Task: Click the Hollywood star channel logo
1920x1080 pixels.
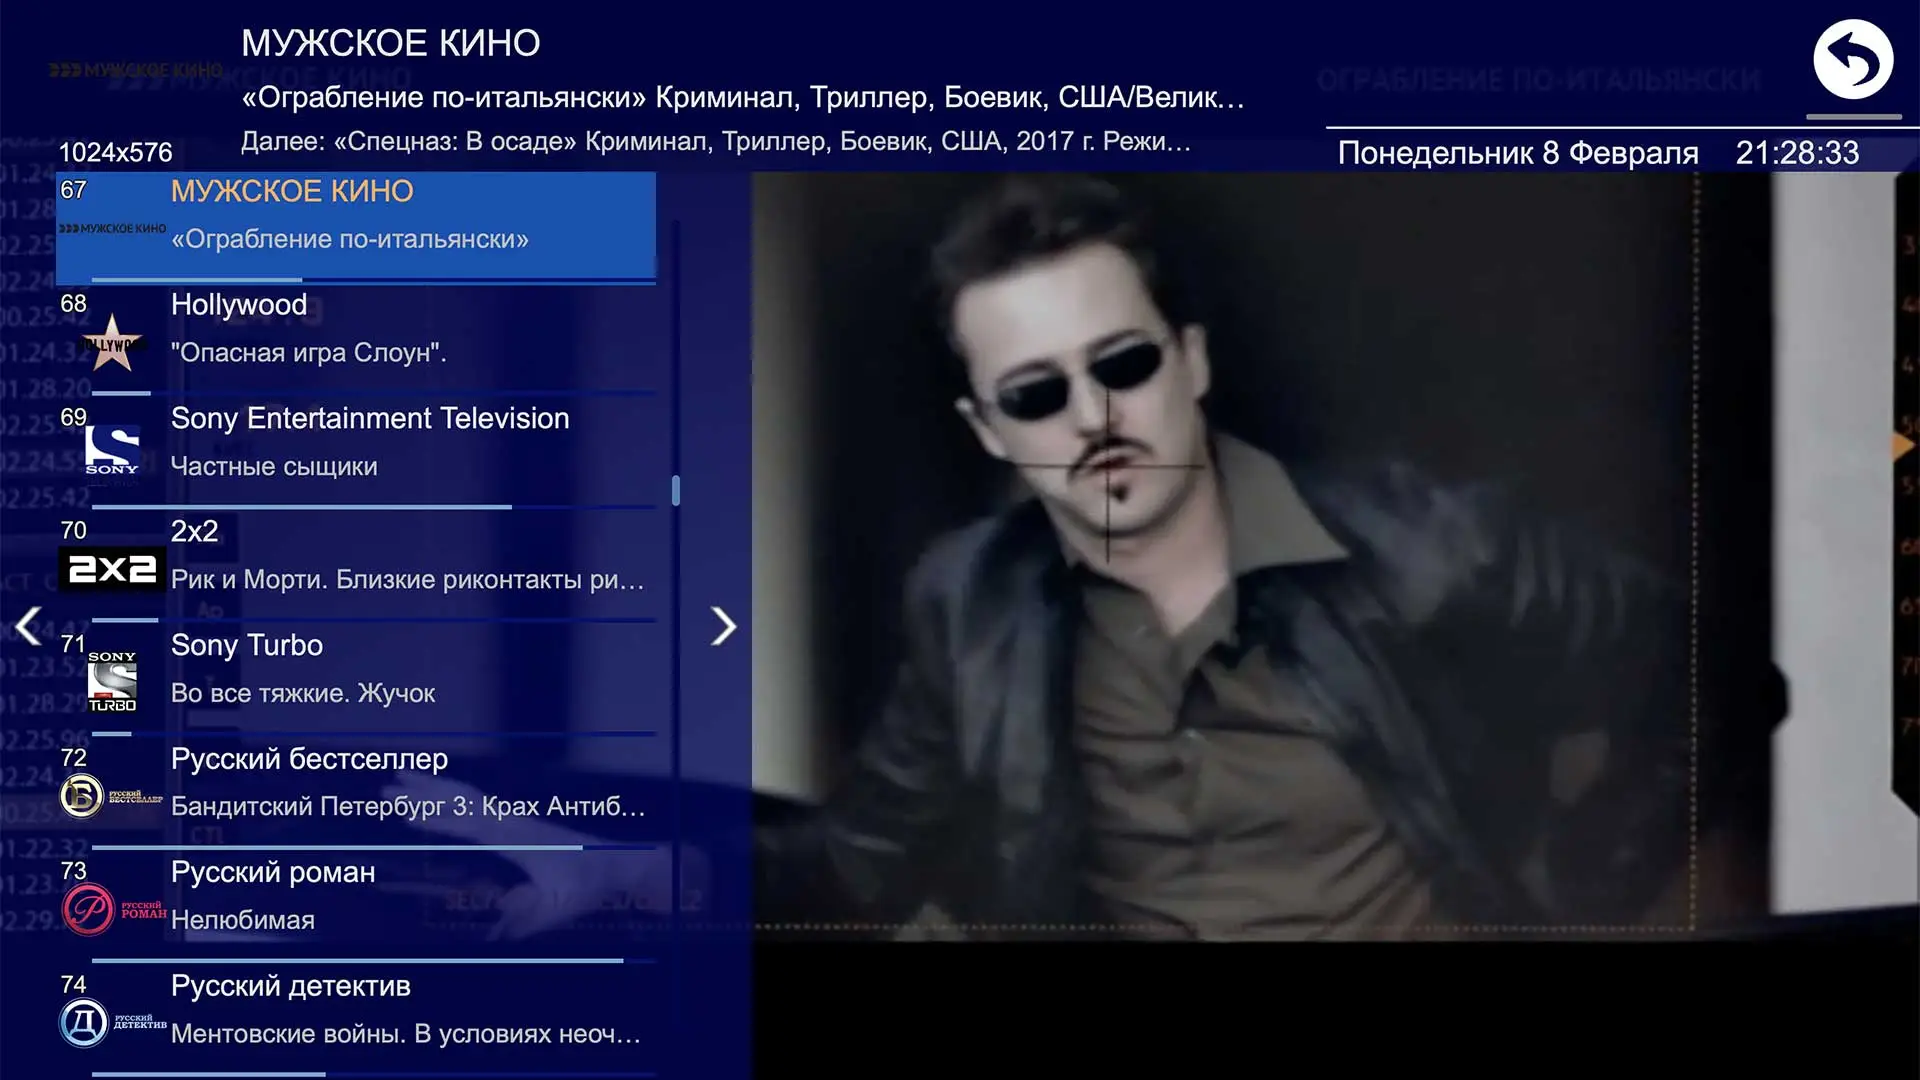Action: (x=112, y=344)
